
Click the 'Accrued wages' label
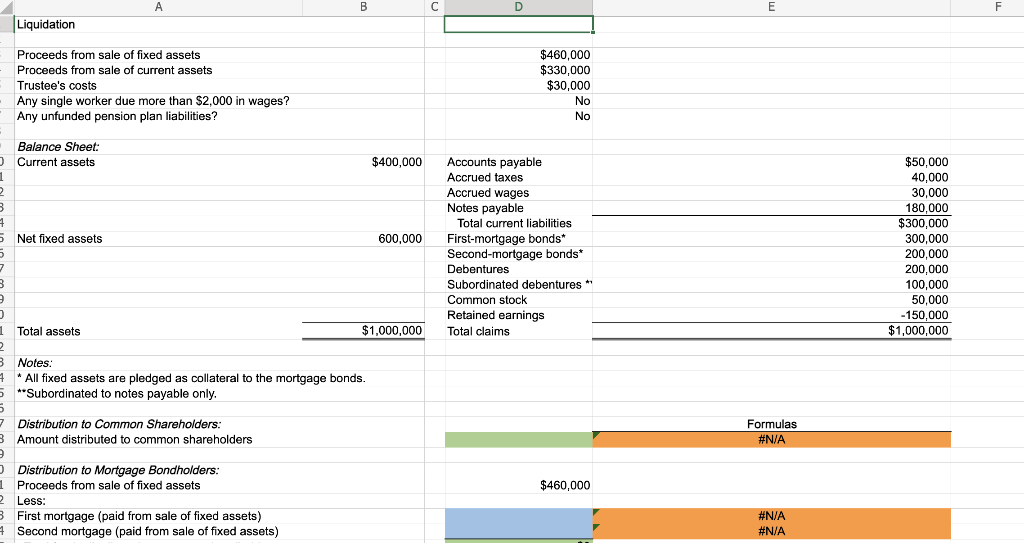[x=488, y=193]
